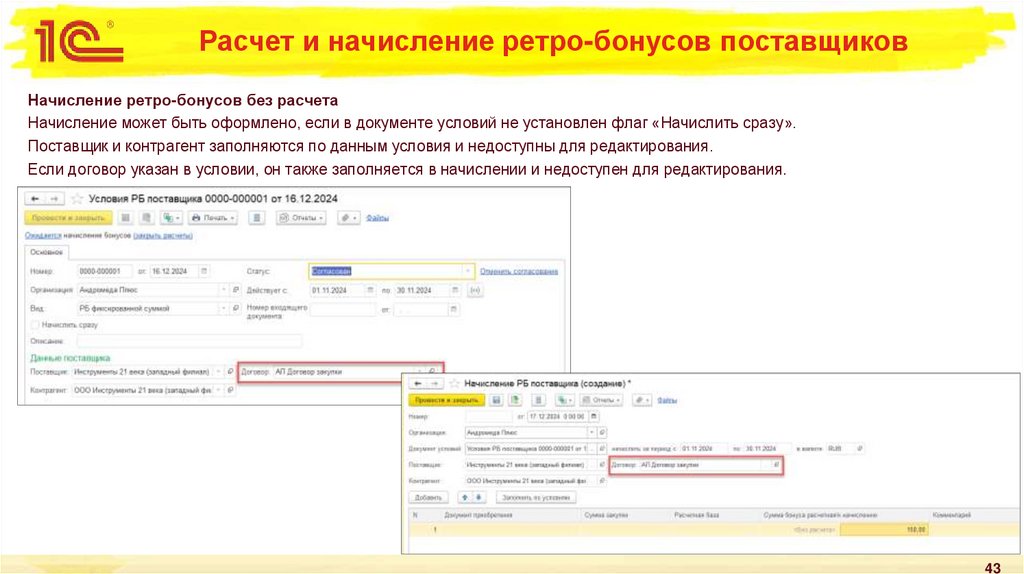This screenshot has width=1024, height=574.
Task: Click Провести и закрыть in Условия РБ window
Action: click(68, 218)
